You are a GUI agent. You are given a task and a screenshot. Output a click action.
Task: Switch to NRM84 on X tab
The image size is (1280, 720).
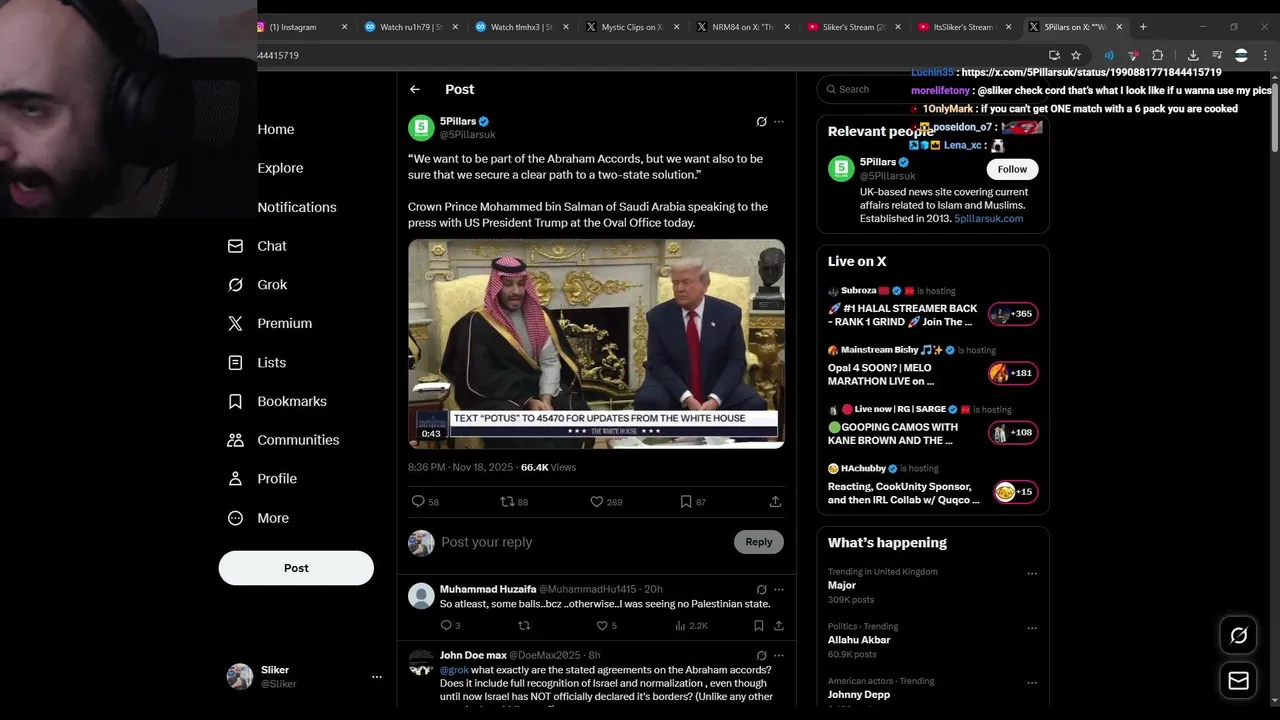pos(743,27)
